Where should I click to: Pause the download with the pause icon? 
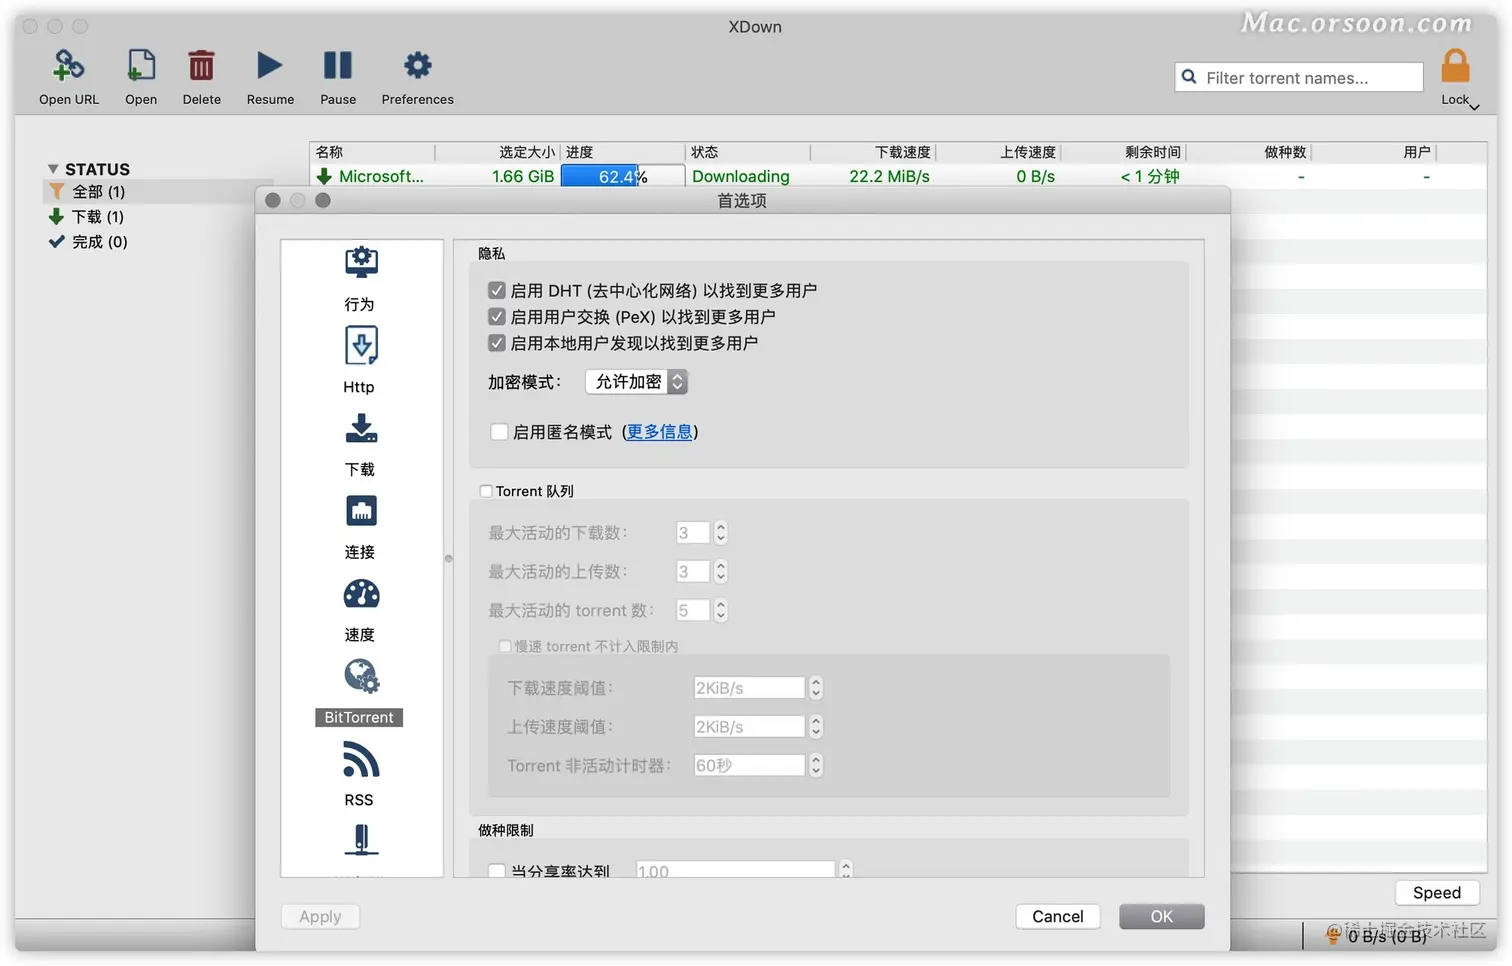click(338, 66)
